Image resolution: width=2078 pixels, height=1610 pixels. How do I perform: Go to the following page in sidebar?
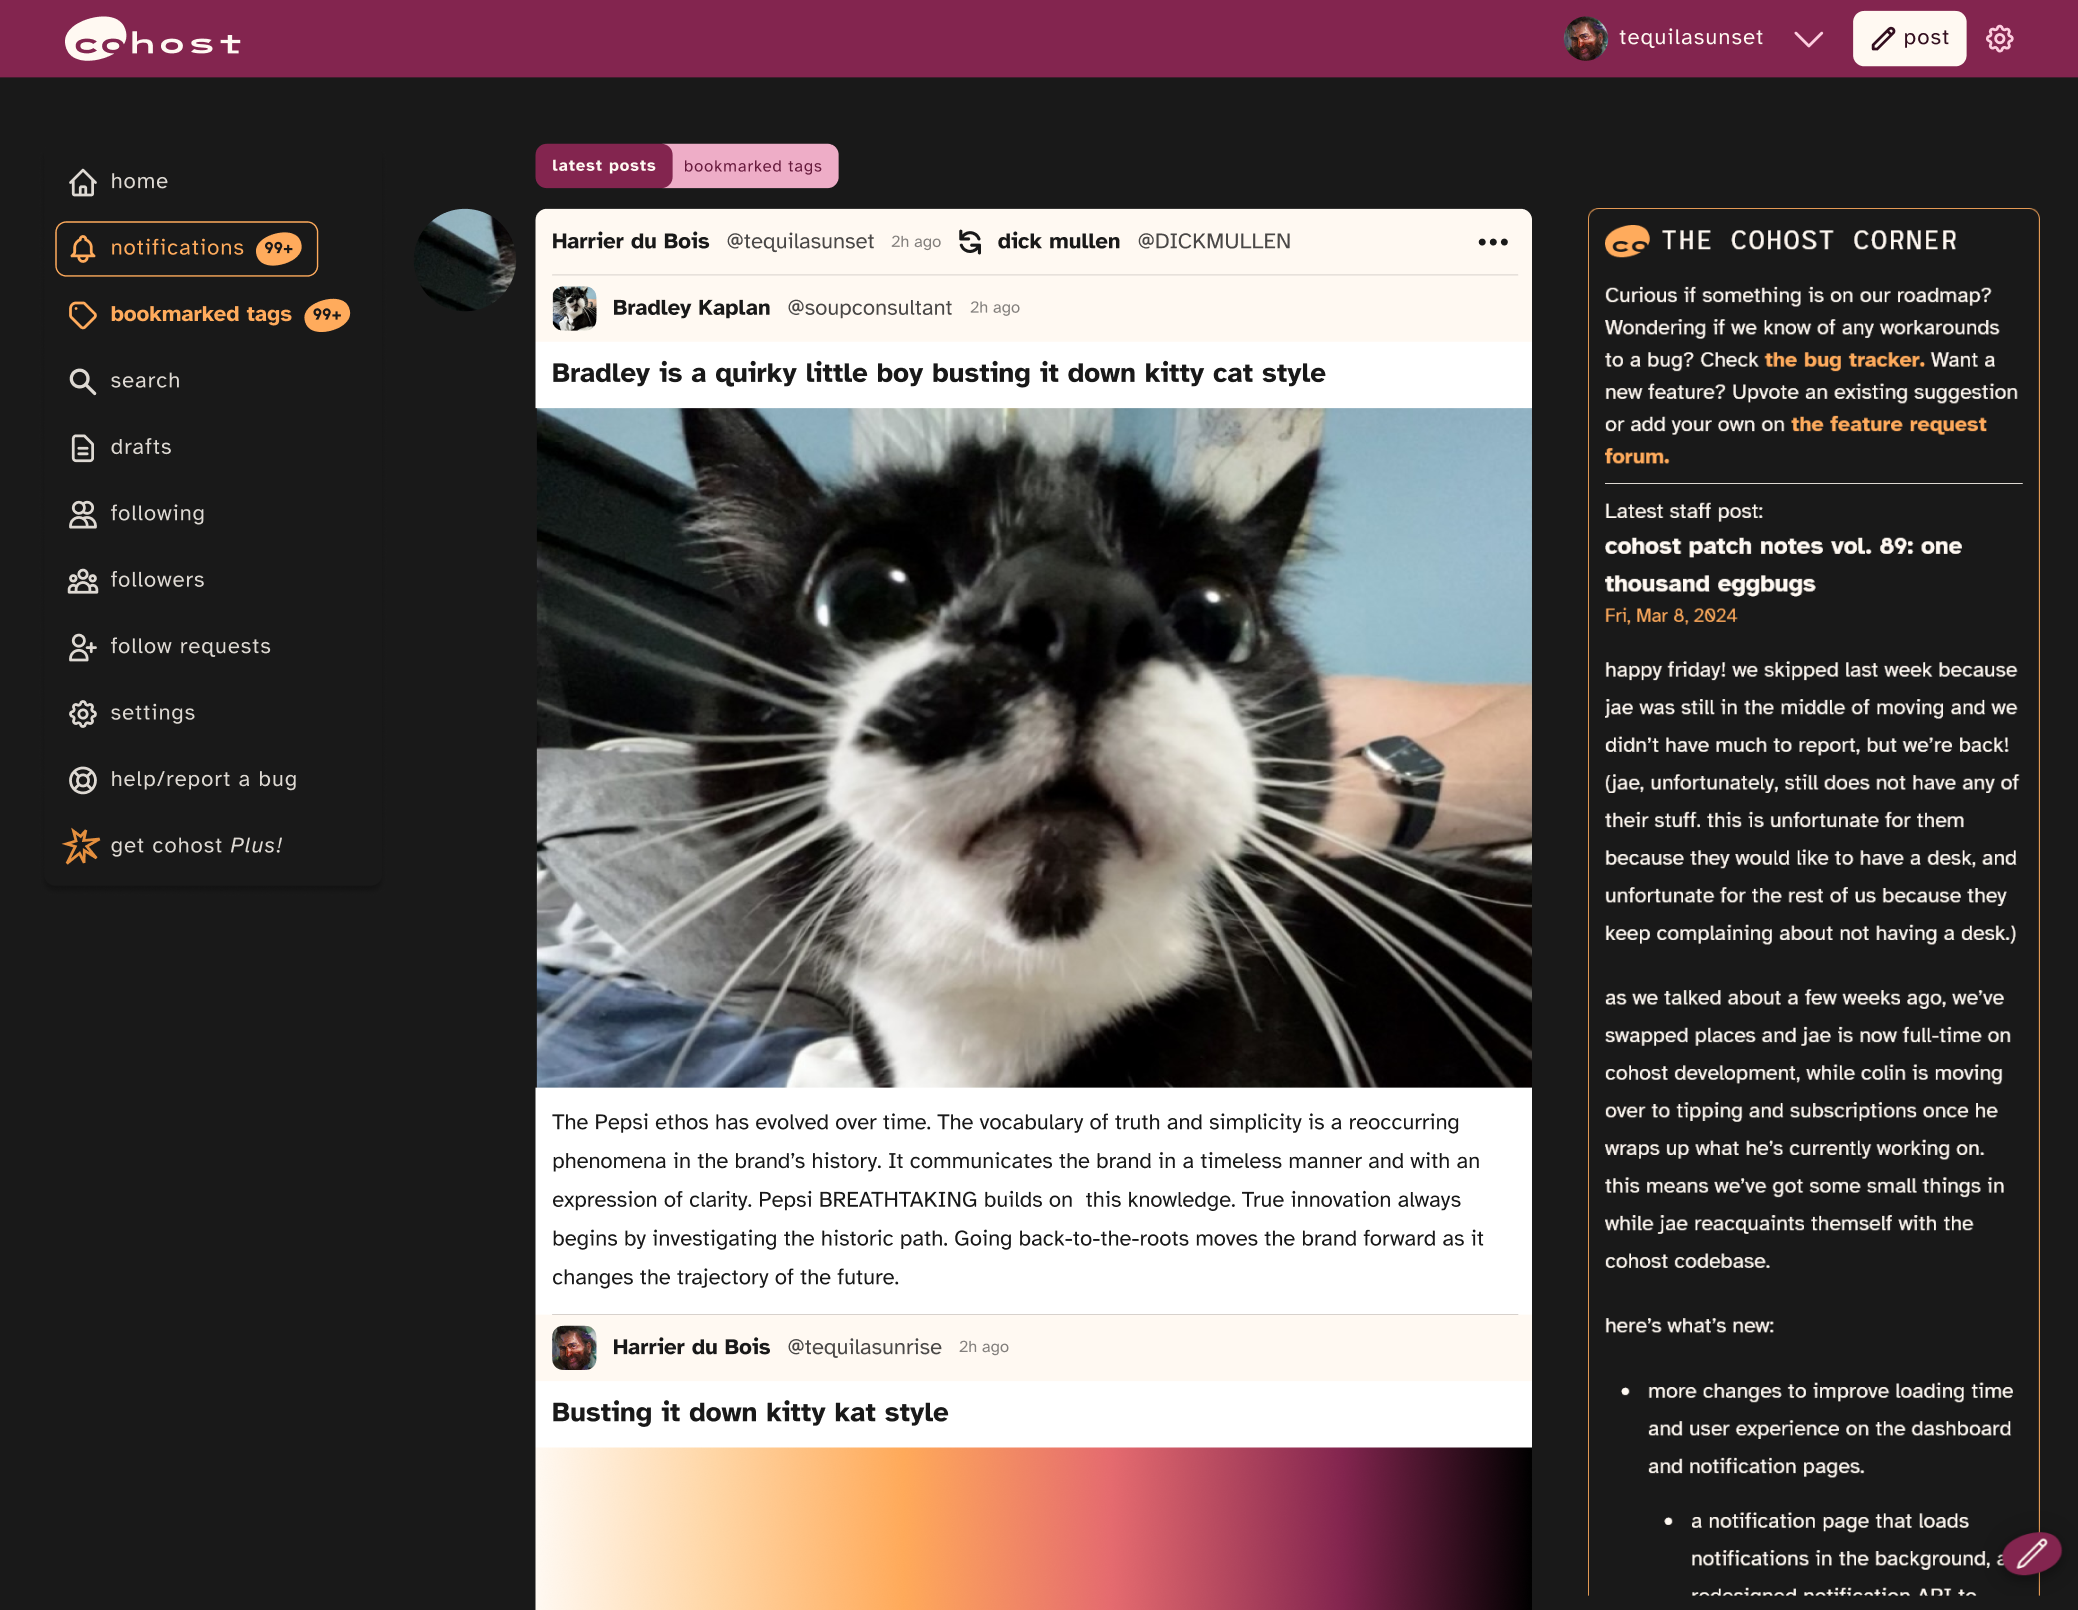157,514
